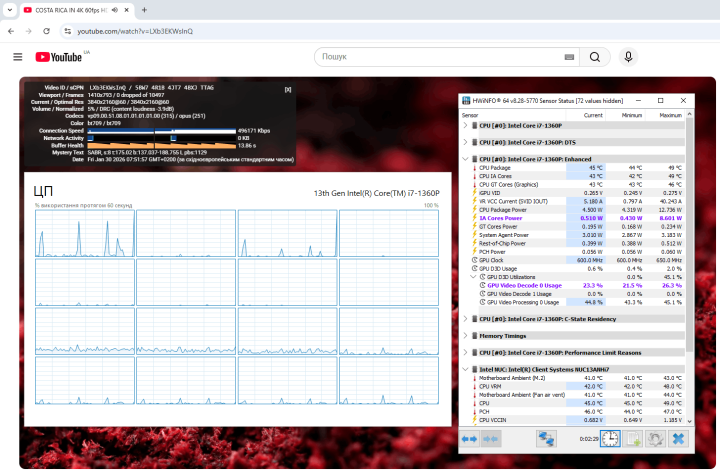
Task: Click the CPU VCCIN row
Action: pyautogui.click(x=577, y=420)
